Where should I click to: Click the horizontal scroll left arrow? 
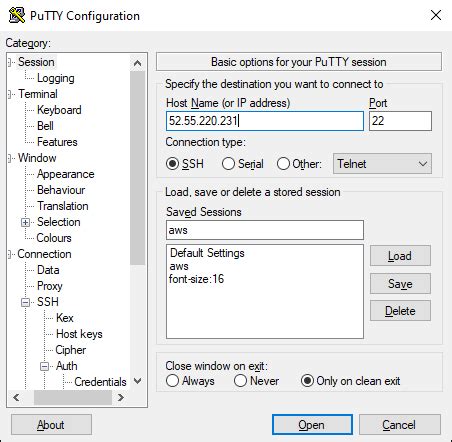[16, 397]
